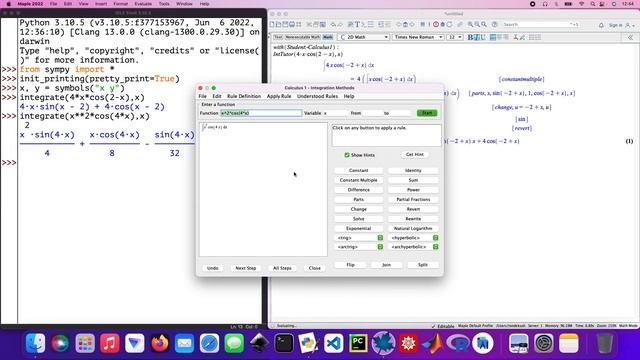Open Terminal from the Dock
Viewport: 640px width, 360px height.
click(284, 343)
